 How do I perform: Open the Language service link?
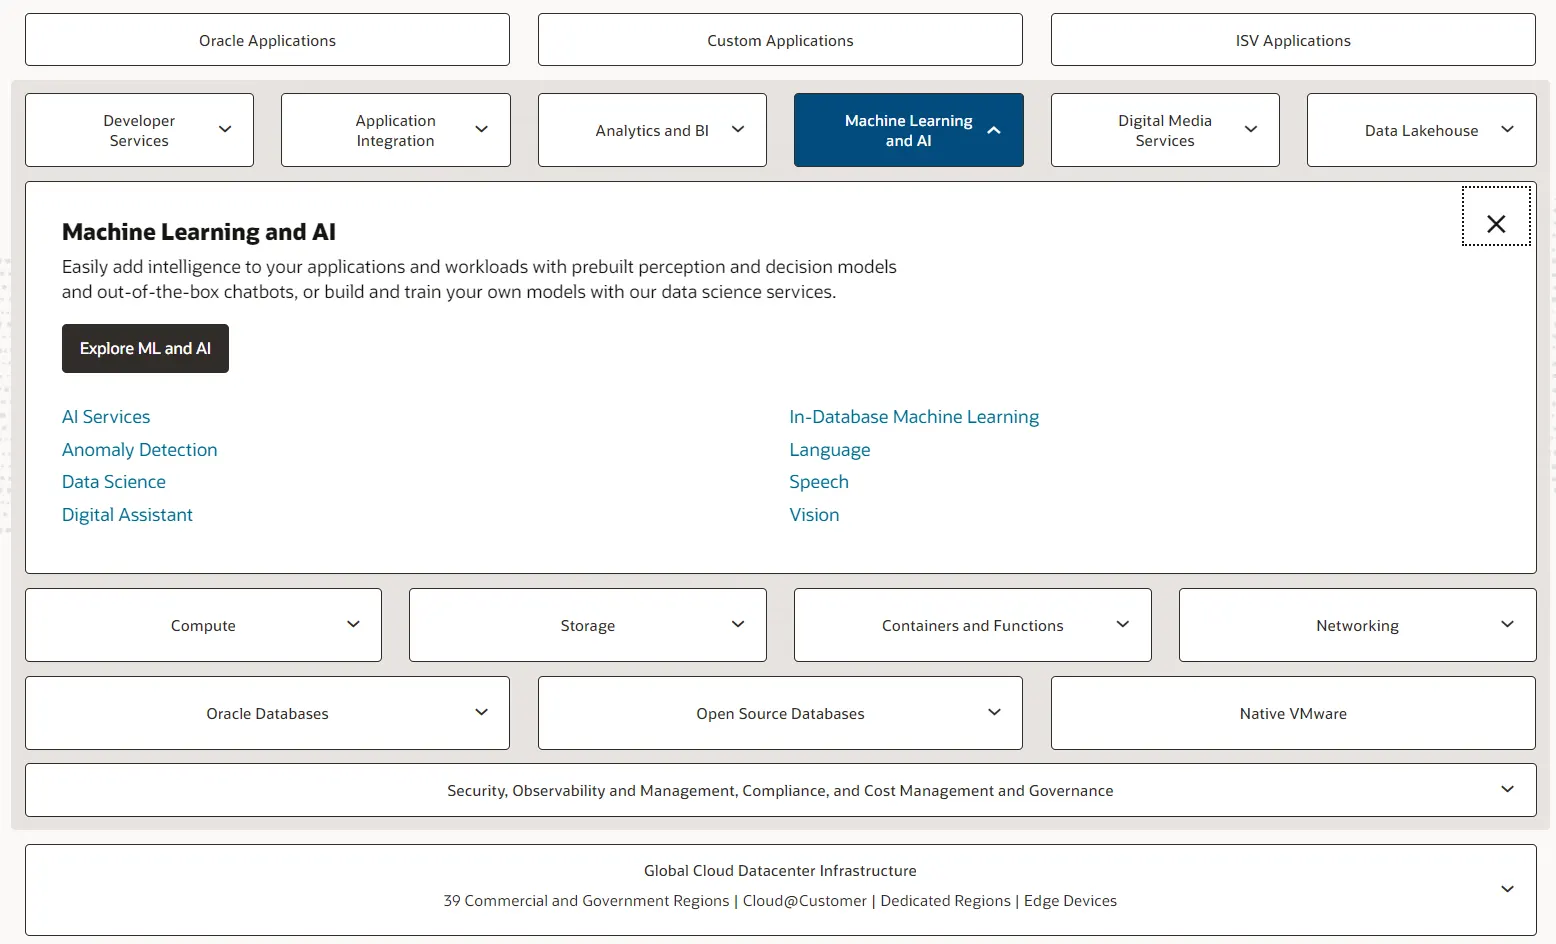point(830,450)
